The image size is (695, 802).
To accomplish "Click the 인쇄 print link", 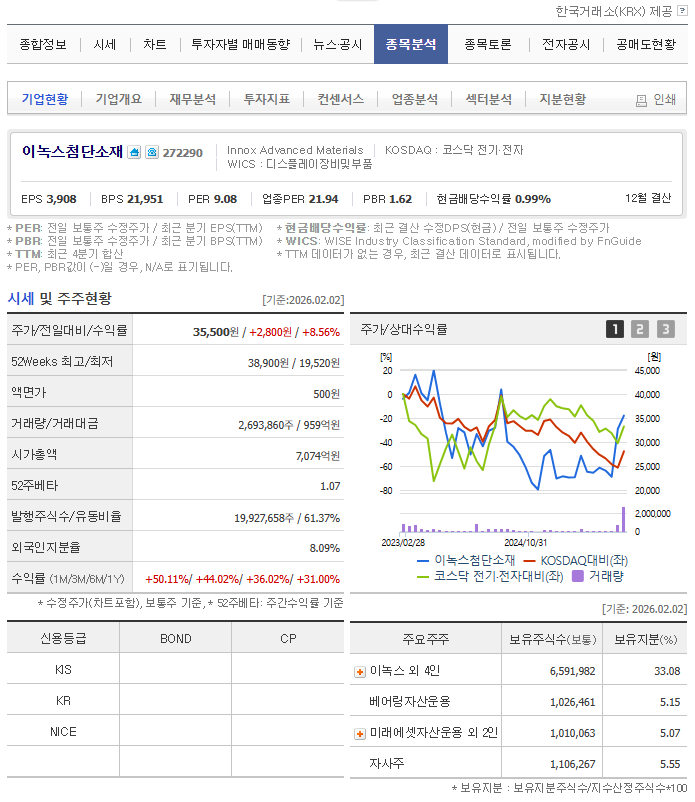I will click(x=664, y=99).
